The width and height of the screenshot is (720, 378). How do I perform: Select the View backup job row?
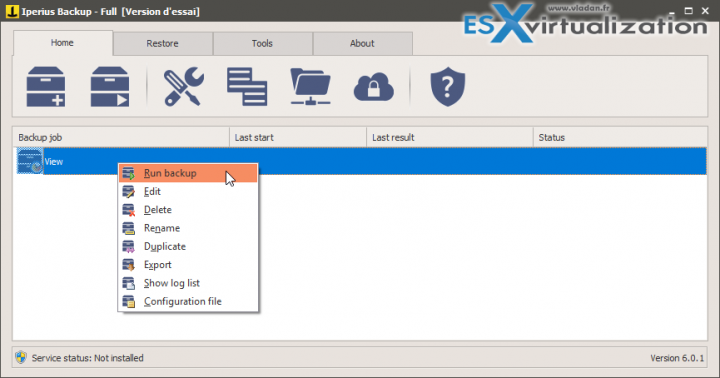tap(360, 161)
